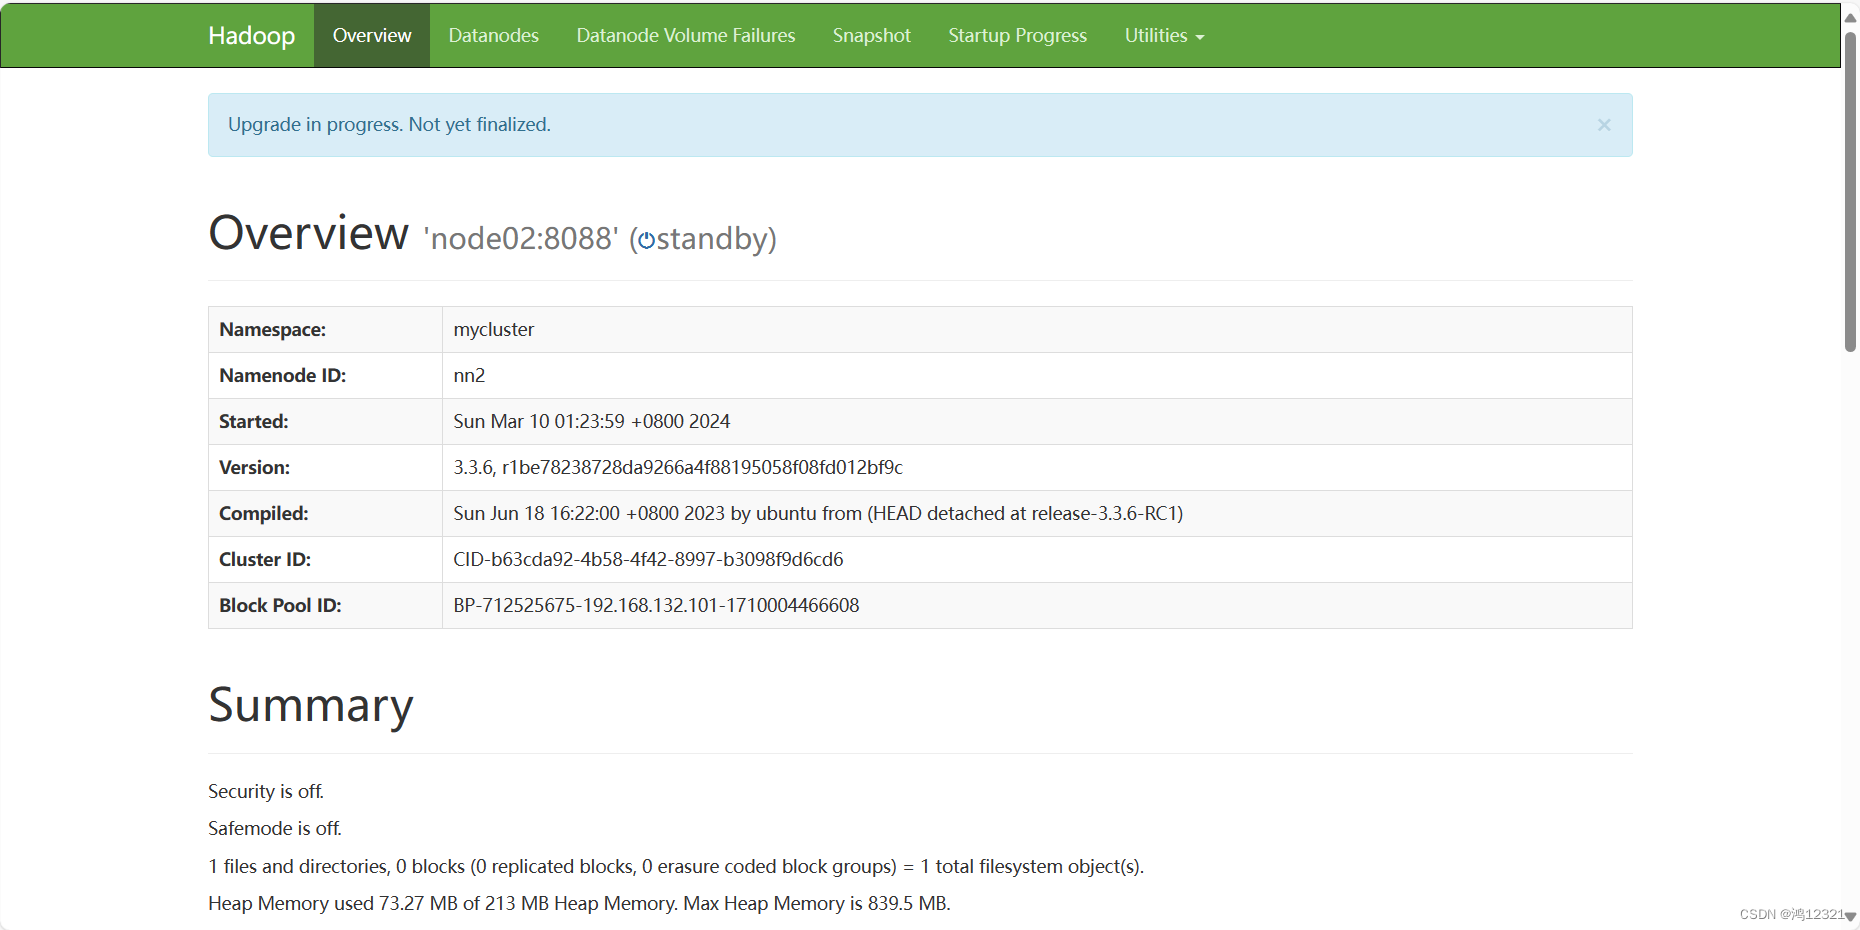This screenshot has width=1860, height=930.
Task: Click the Namespace: row label
Action: pos(273,329)
